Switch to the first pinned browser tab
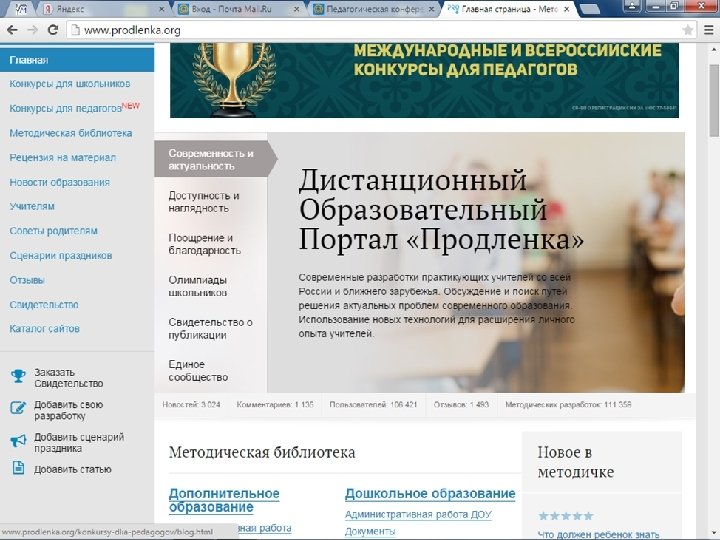Image resolution: width=720 pixels, height=540 pixels. coord(21,9)
